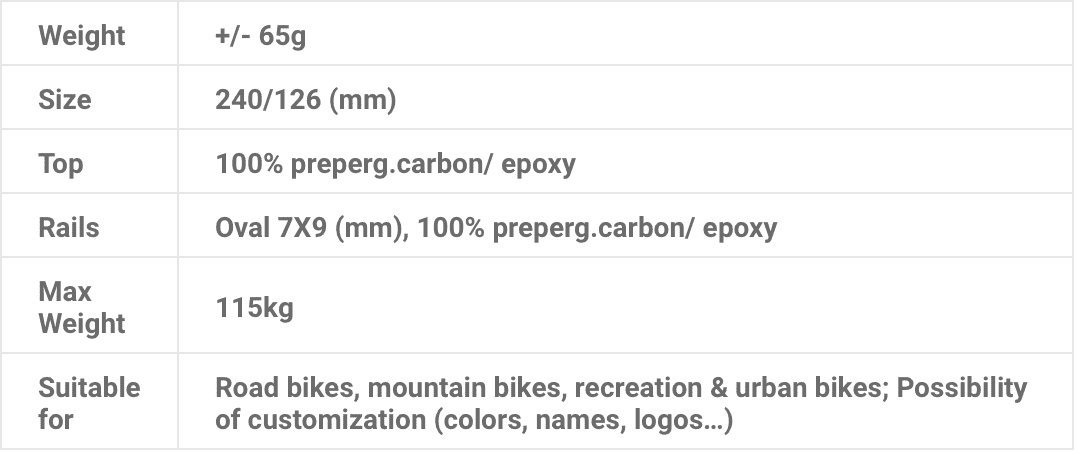Click the word Max in label column
This screenshot has width=1076, height=452.
65,292
